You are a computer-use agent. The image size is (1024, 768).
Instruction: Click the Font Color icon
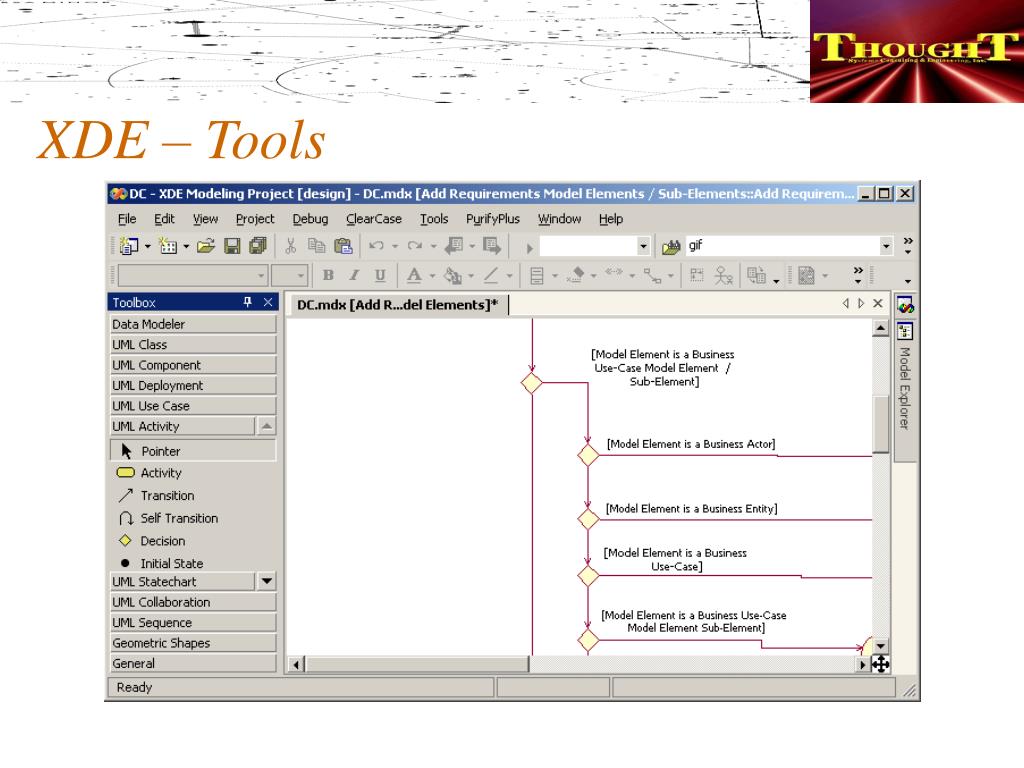pos(414,276)
